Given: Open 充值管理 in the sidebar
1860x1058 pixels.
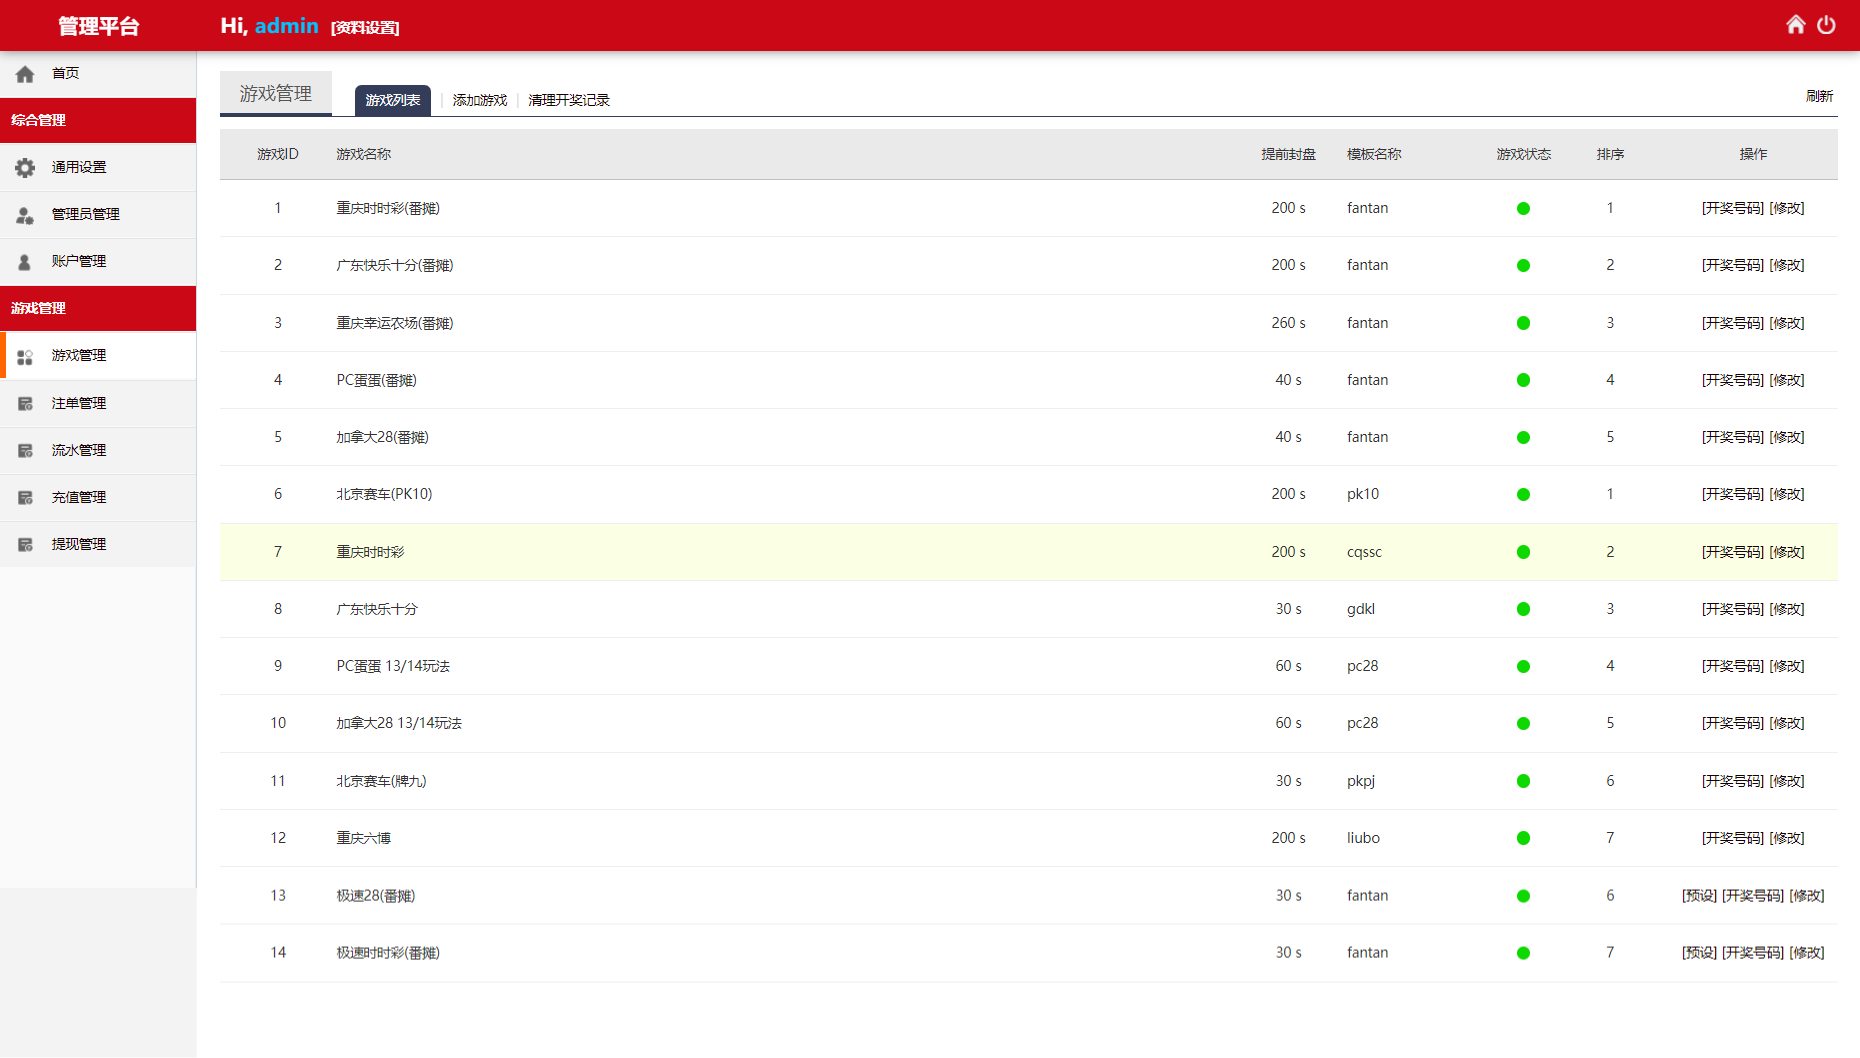Looking at the screenshot, I should coord(98,497).
